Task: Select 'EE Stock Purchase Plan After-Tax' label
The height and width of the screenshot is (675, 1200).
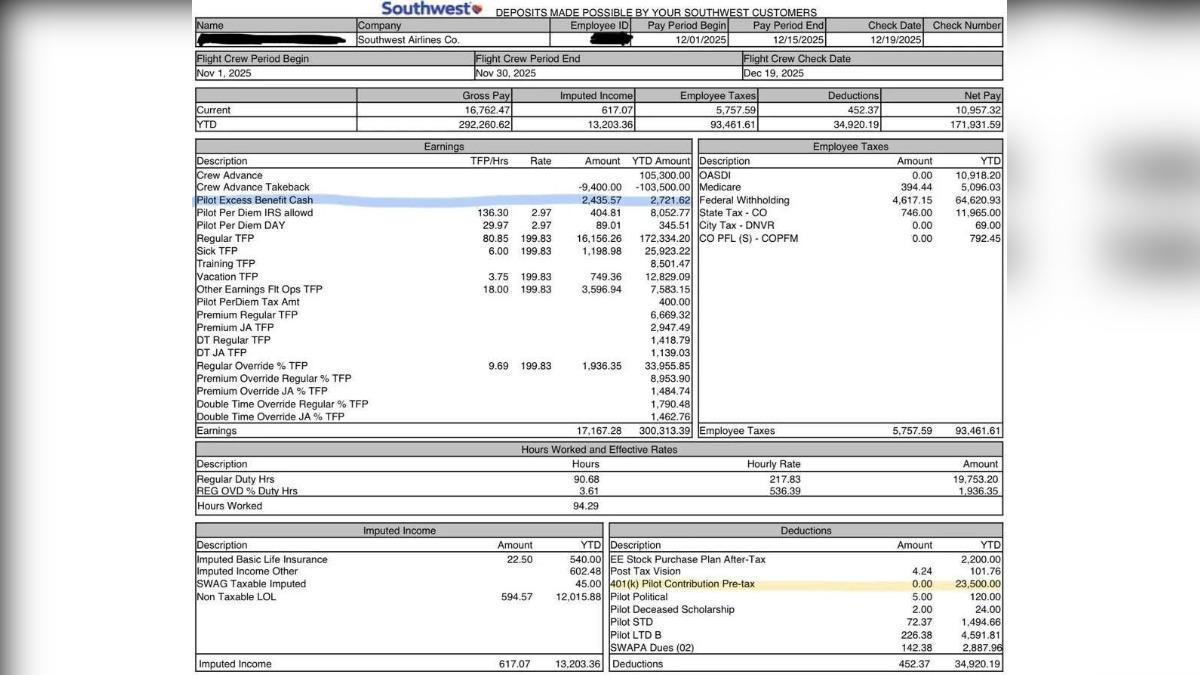Action: point(688,560)
